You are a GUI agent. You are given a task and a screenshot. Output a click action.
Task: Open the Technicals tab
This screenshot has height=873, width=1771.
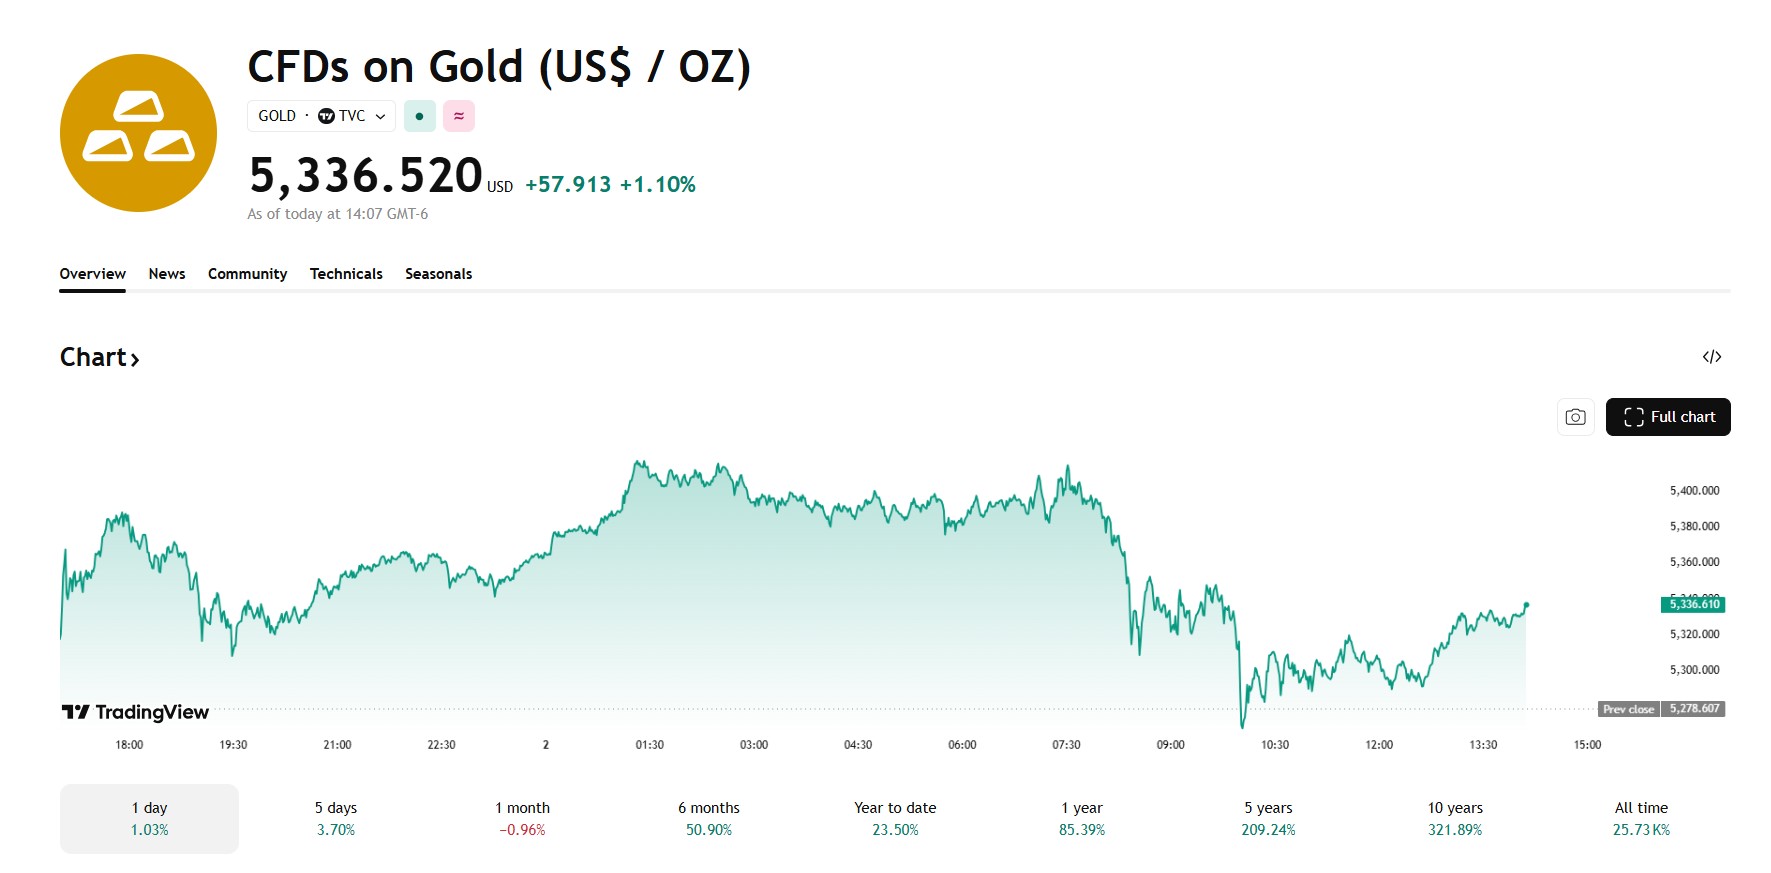[x=346, y=274]
